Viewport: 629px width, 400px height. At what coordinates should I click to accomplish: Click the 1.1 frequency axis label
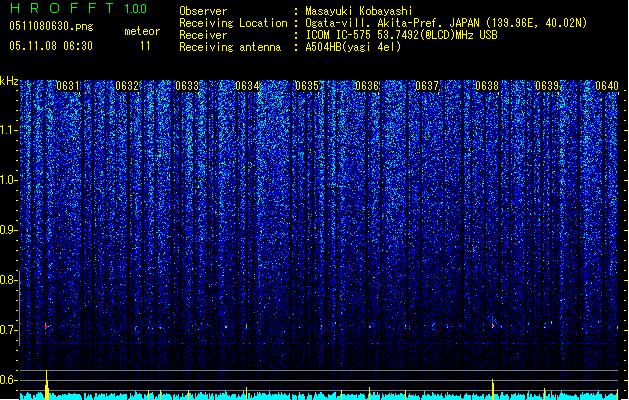click(x=7, y=130)
